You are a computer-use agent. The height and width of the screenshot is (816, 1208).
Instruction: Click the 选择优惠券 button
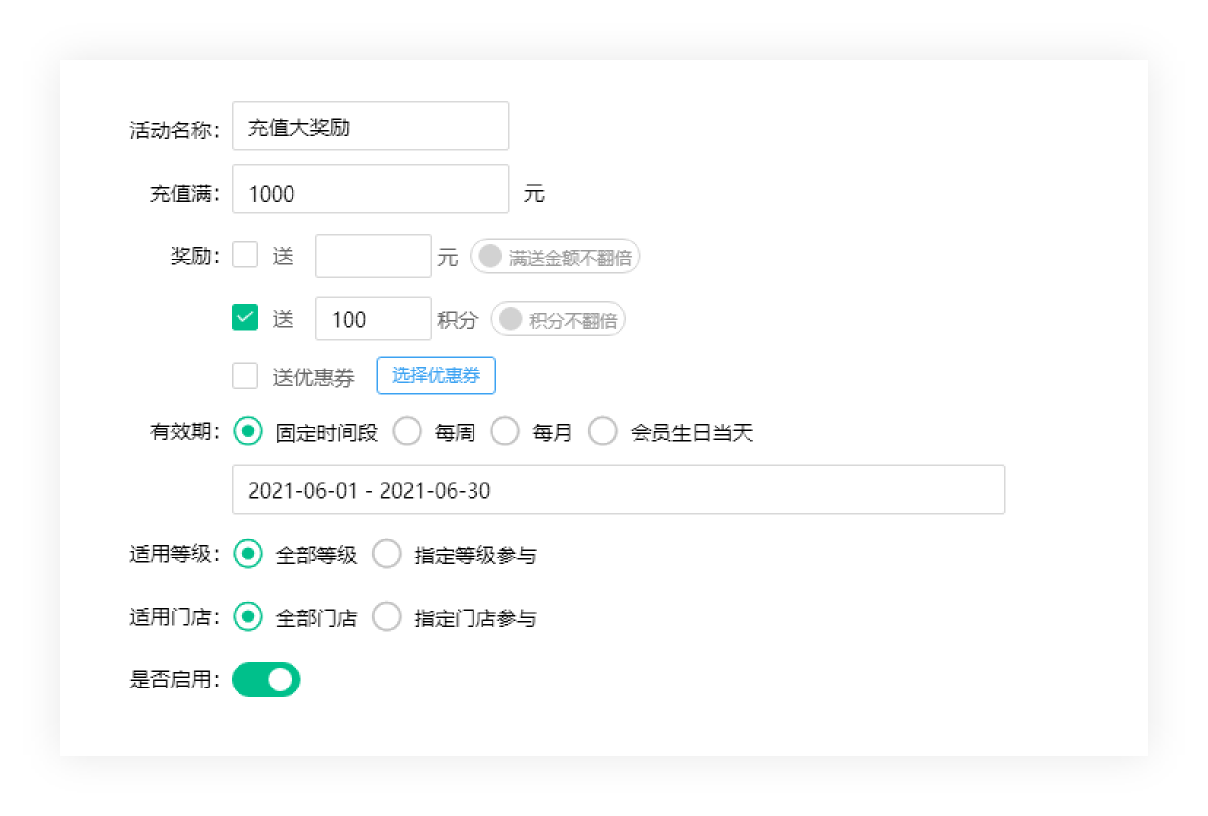pos(435,375)
